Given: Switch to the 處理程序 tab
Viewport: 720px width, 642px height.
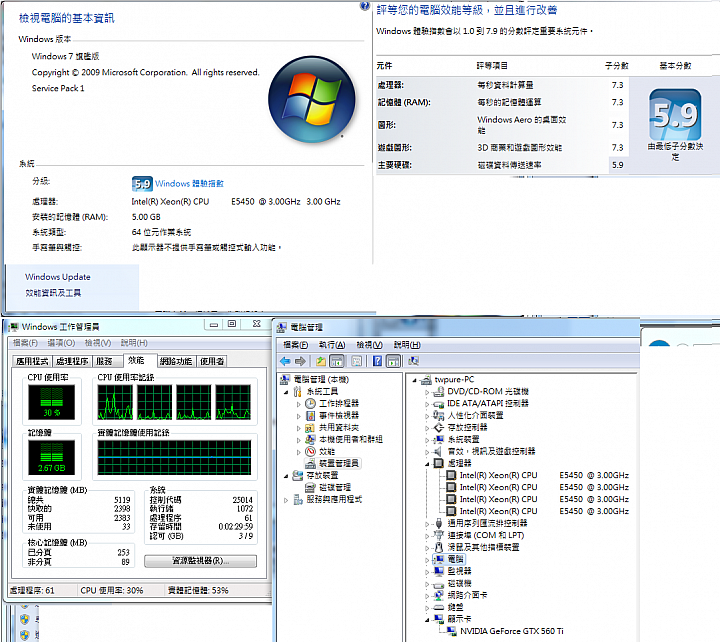Looking at the screenshot, I should point(72,361).
